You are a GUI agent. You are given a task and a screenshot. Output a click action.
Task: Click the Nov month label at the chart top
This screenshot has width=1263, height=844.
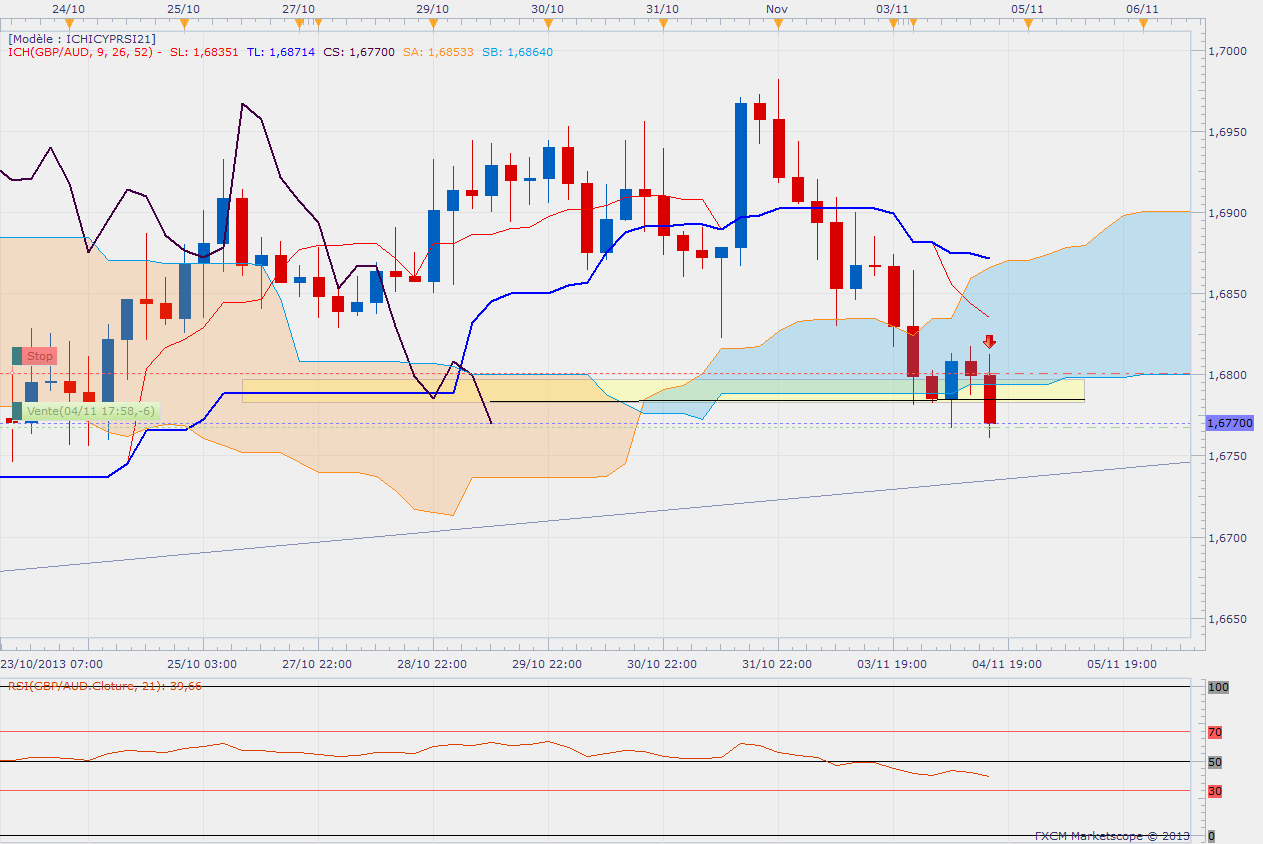pyautogui.click(x=778, y=8)
